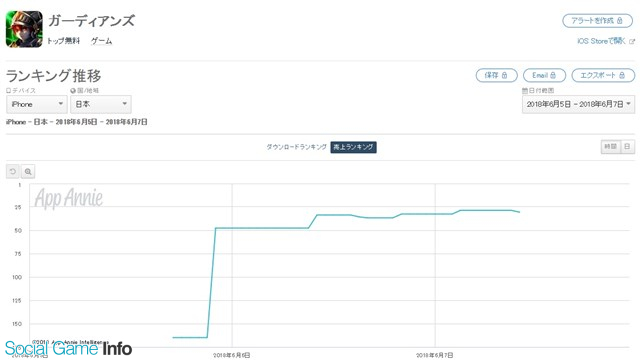Select the 売上ランキング toggle
Image resolution: width=640 pixels, height=361 pixels.
(x=353, y=147)
